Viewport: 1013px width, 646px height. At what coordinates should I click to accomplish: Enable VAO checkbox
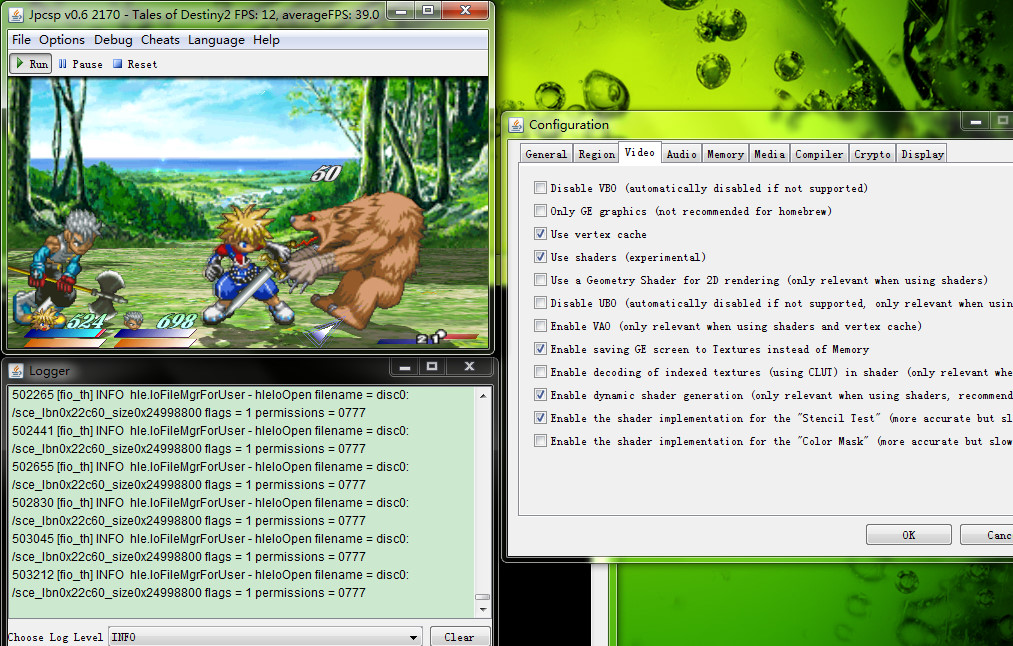point(540,326)
